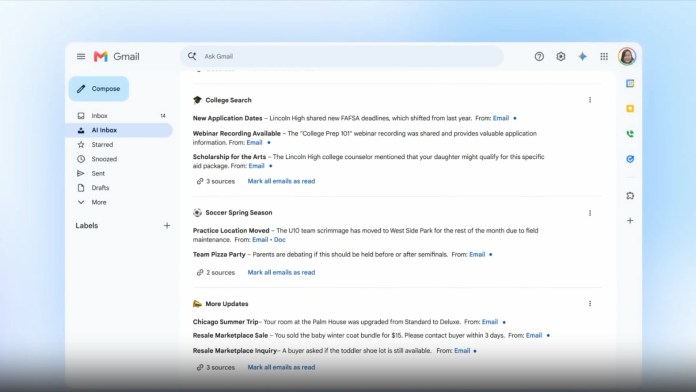Show Soccer Spring Season 2 sources
696x392 pixels.
point(216,273)
